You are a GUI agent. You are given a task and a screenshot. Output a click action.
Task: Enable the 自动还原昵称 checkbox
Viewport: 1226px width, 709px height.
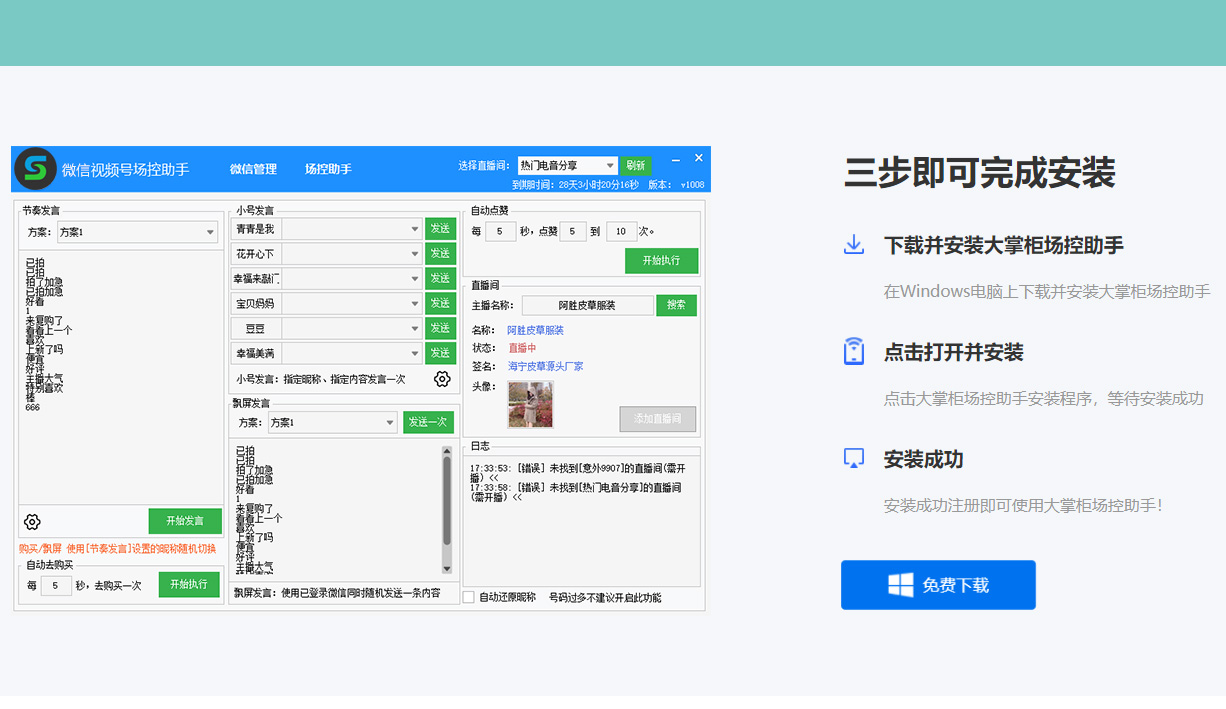[x=468, y=597]
